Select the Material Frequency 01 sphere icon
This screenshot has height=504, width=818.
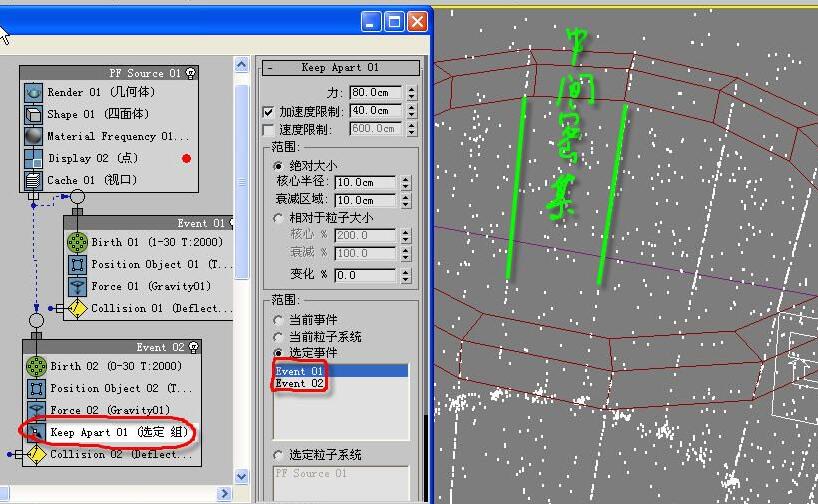(x=33, y=136)
